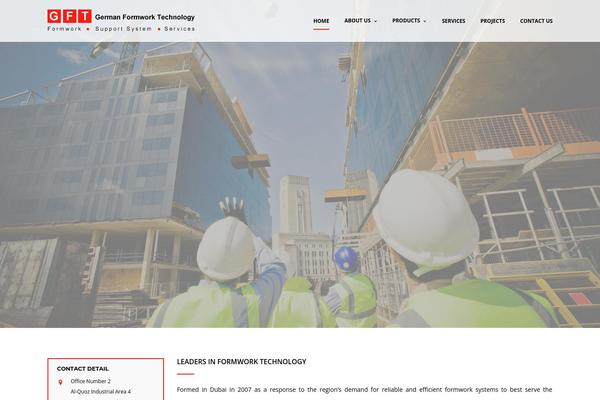The width and height of the screenshot is (600, 400).
Task: Go to the Services page
Action: coord(453,21)
